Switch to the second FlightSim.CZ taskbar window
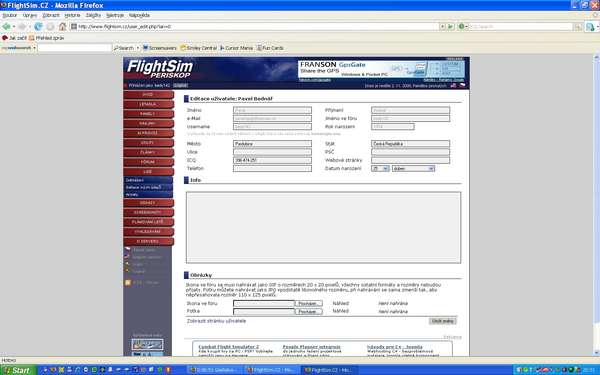 (x=330, y=370)
